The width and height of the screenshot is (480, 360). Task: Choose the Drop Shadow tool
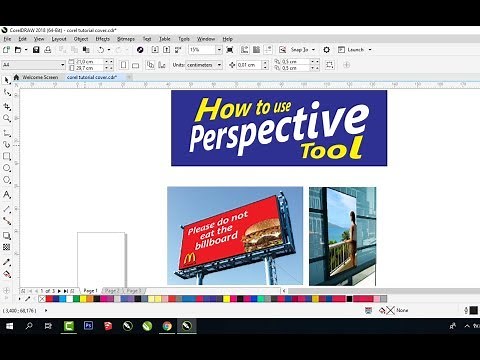[x=7, y=236]
